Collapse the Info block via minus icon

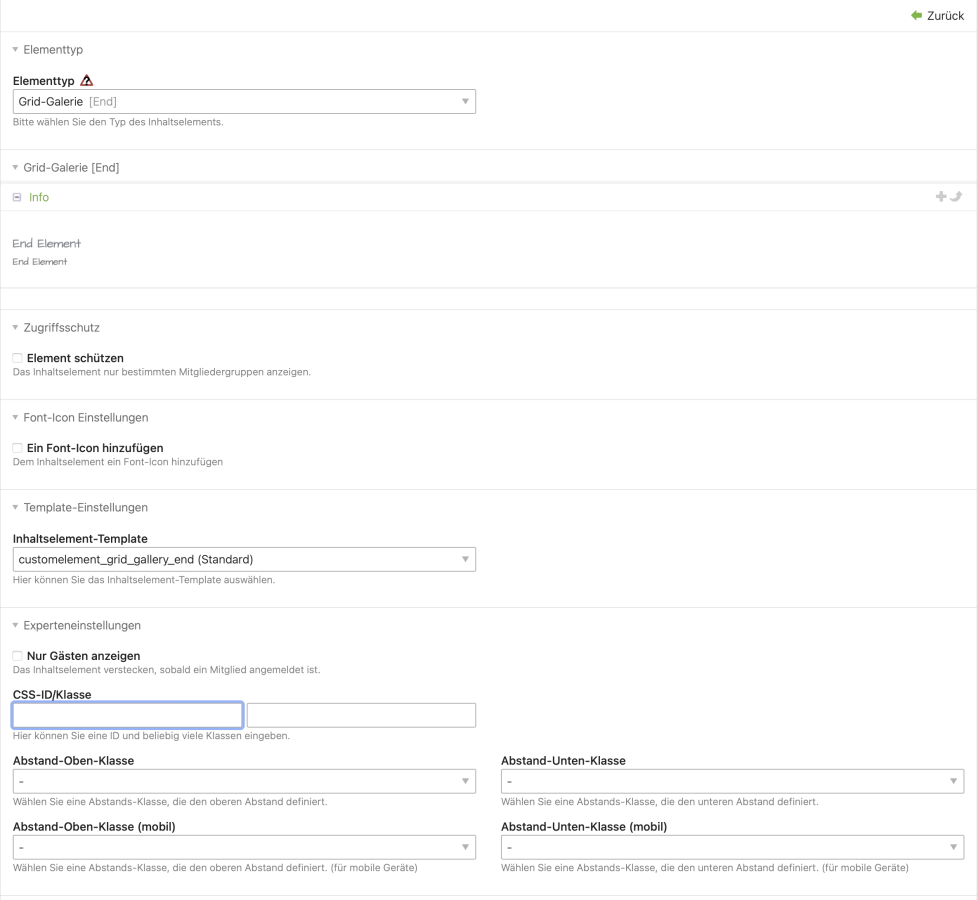tap(17, 198)
